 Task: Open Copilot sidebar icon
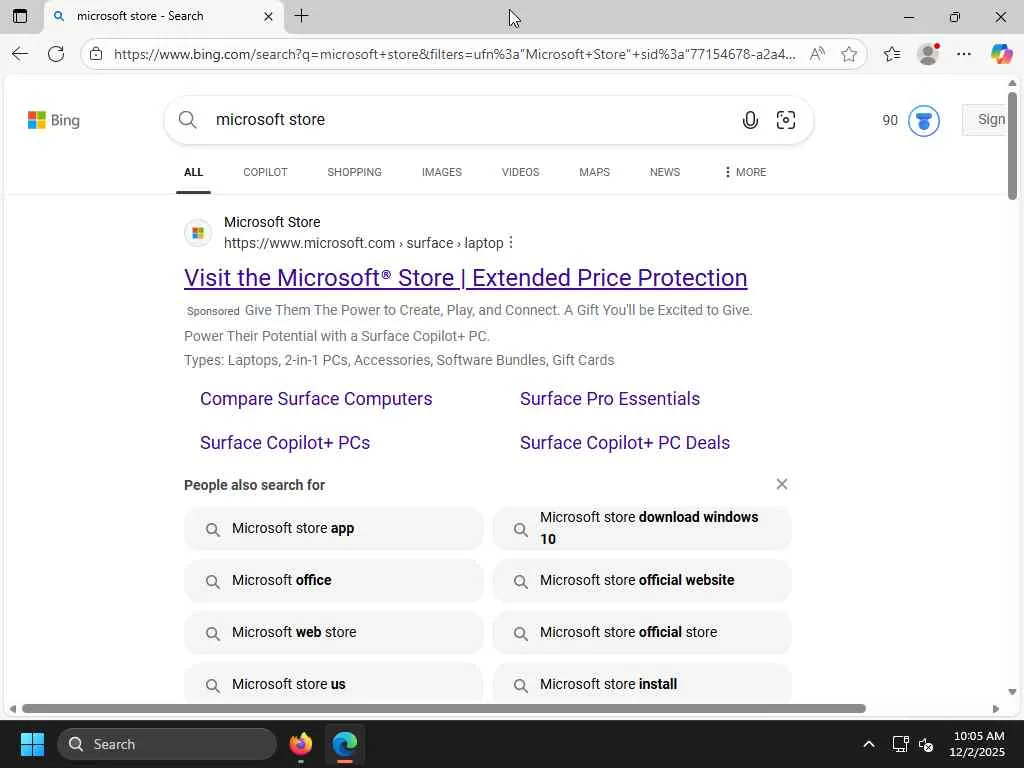point(1001,54)
